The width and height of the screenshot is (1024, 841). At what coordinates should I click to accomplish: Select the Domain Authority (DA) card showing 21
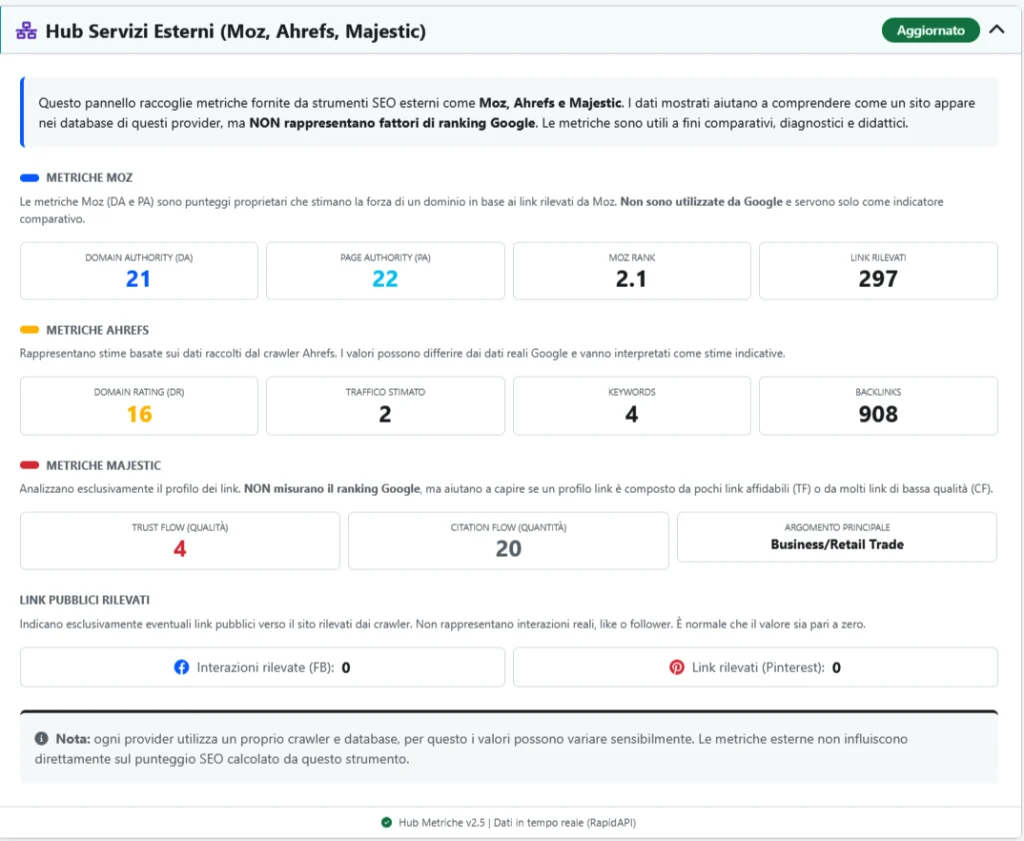[x=138, y=270]
